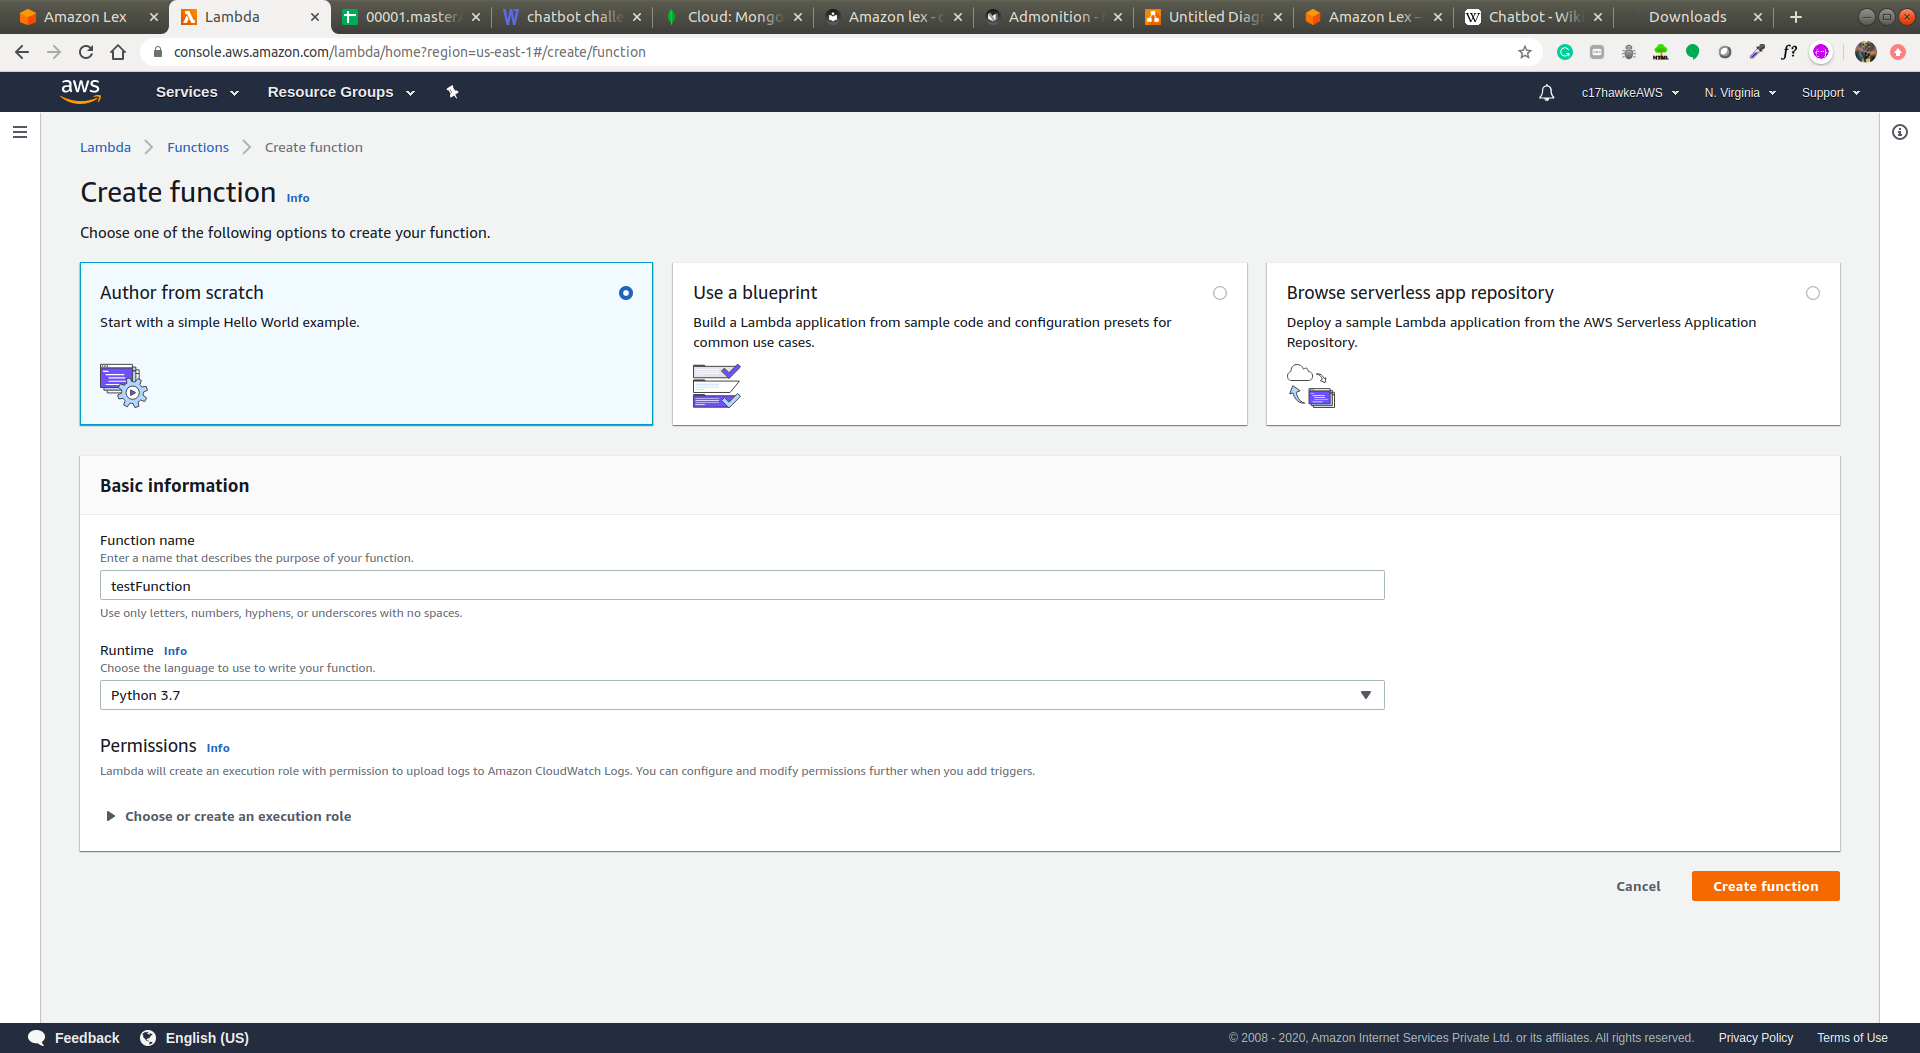
Task: Open a new browser tab with plus icon
Action: [1796, 17]
